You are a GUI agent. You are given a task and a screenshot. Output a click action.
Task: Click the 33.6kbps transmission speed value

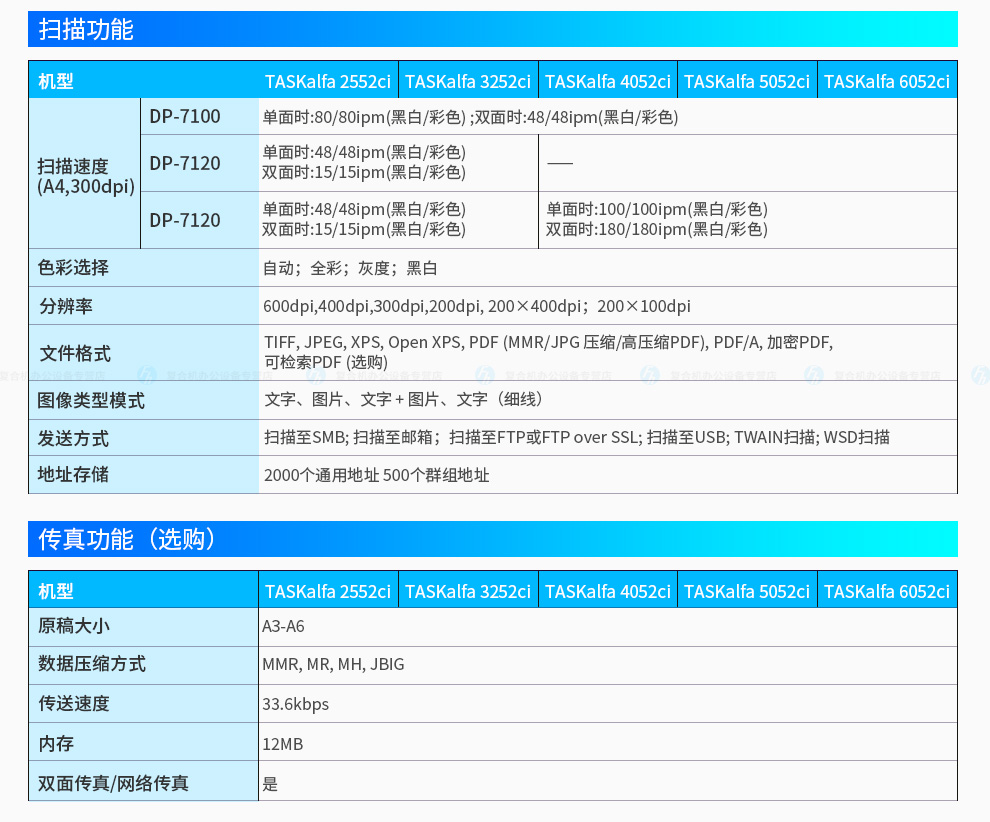pyautogui.click(x=295, y=705)
